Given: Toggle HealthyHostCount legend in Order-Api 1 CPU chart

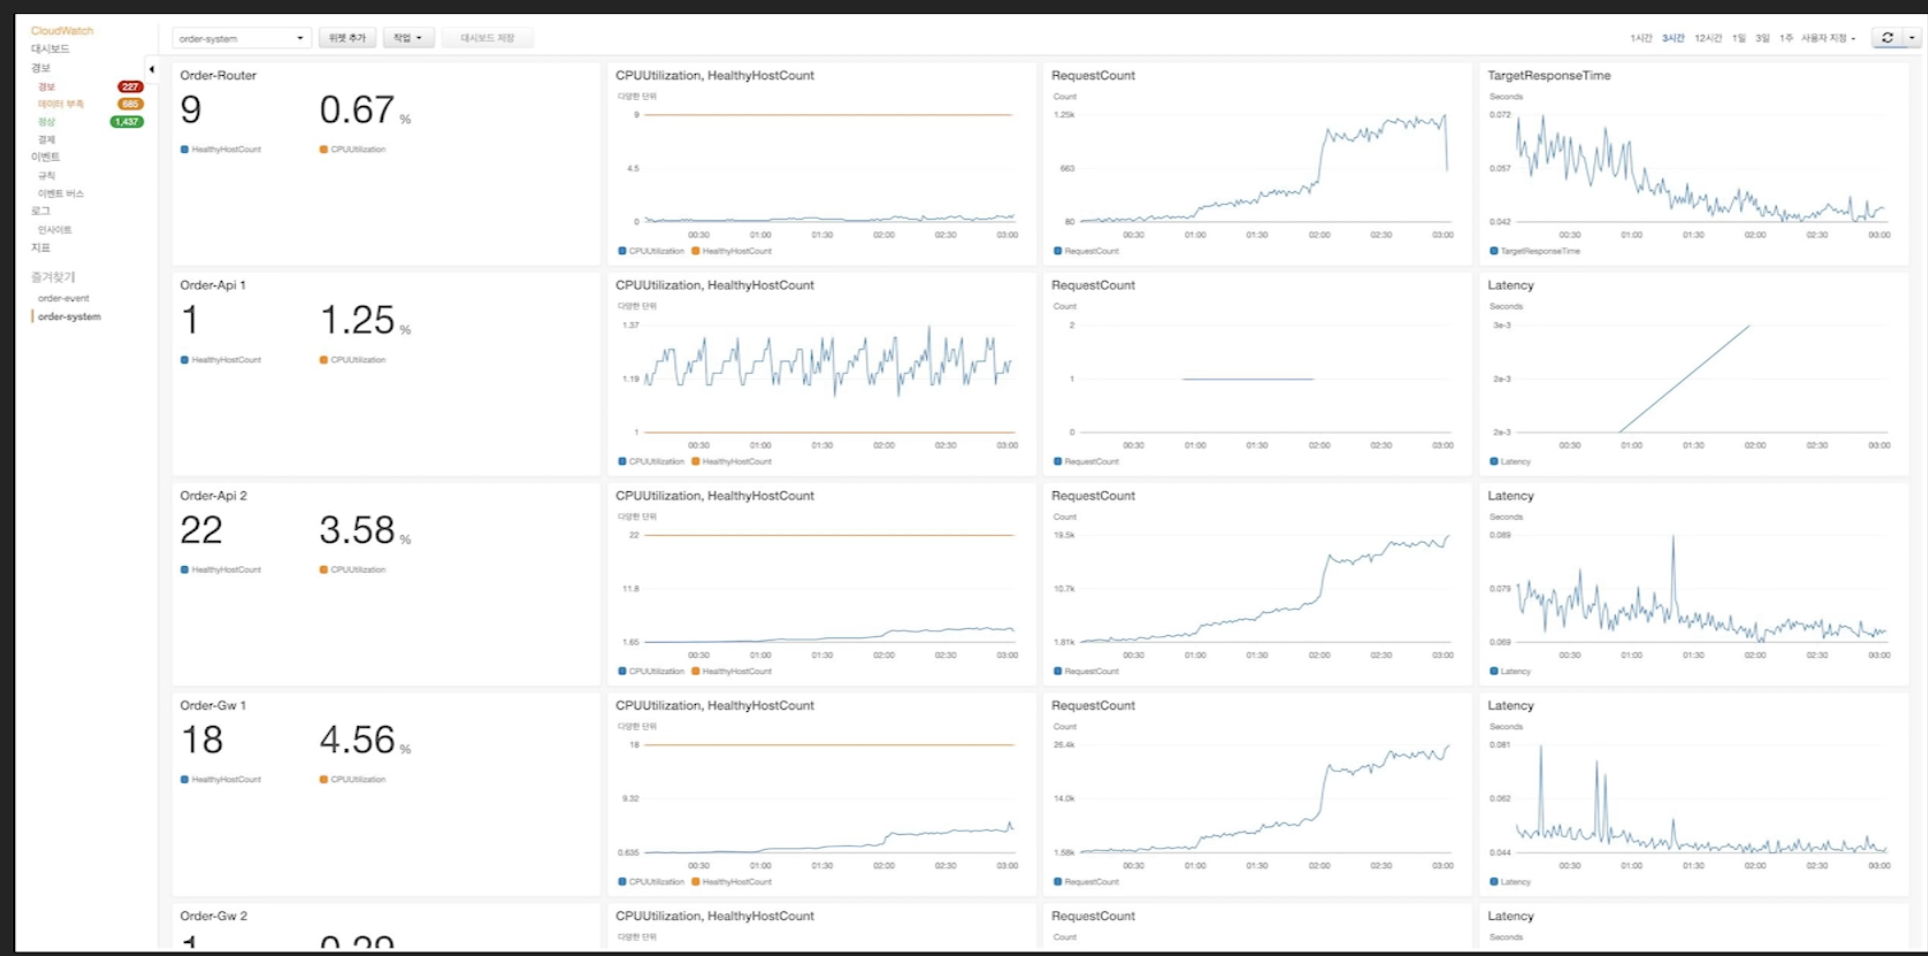Looking at the screenshot, I should 731,462.
